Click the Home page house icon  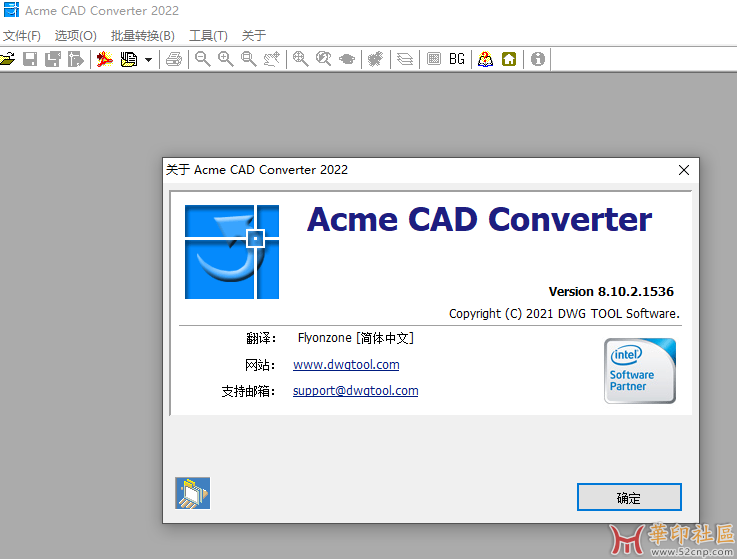point(509,59)
